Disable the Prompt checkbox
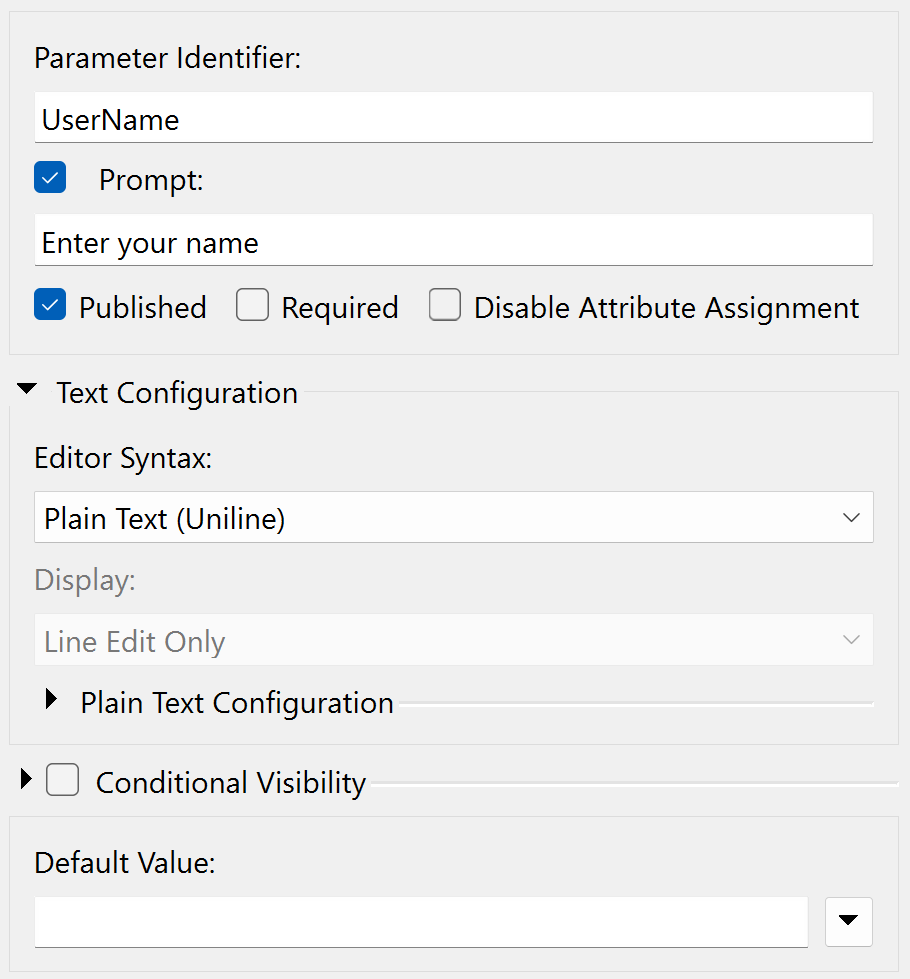This screenshot has width=910, height=979. tap(50, 176)
